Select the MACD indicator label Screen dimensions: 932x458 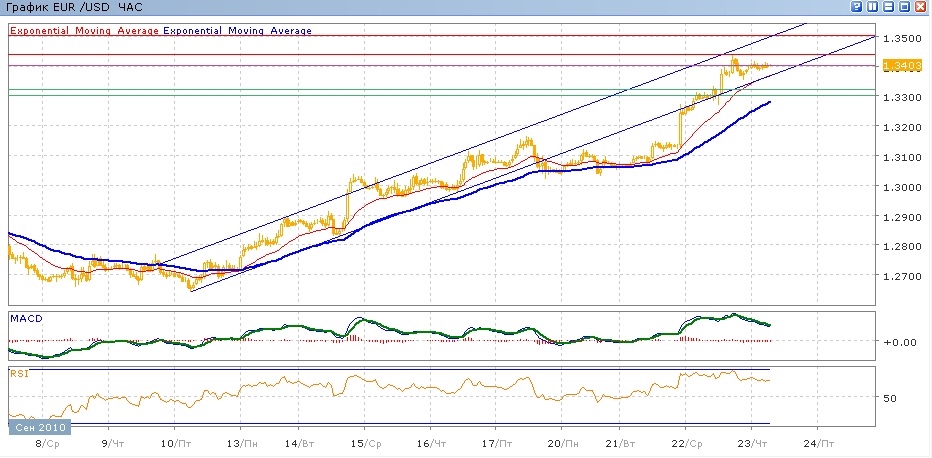click(x=25, y=318)
